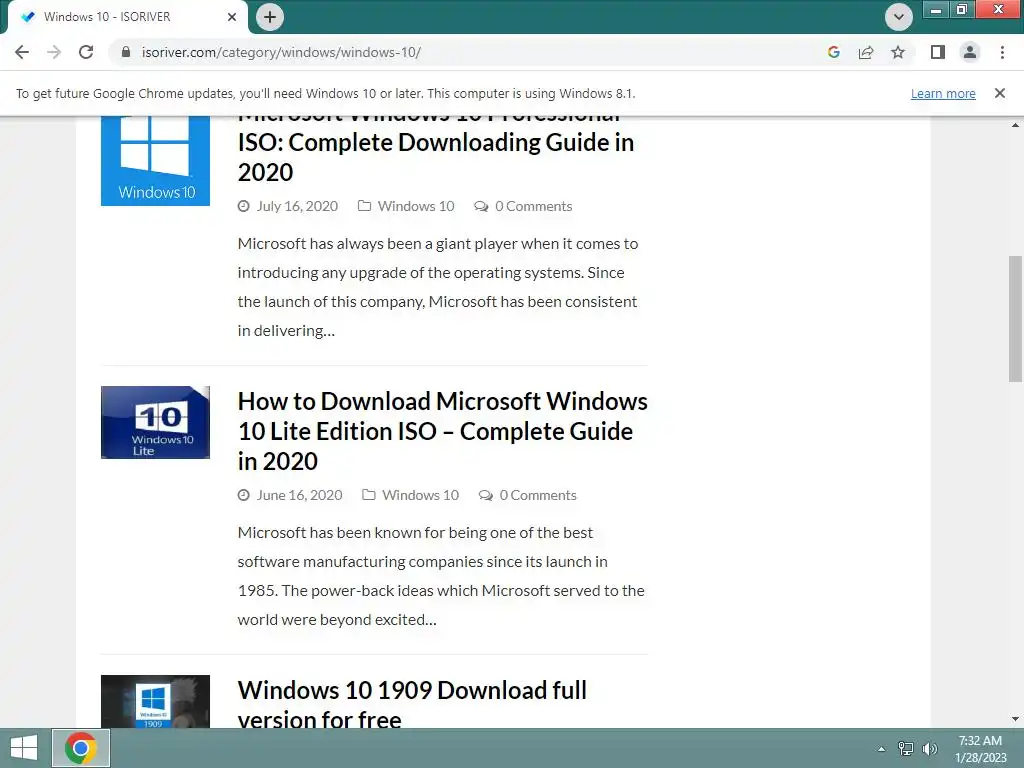Click the comments bubble icon on the July post
The image size is (1024, 768).
pyautogui.click(x=481, y=206)
